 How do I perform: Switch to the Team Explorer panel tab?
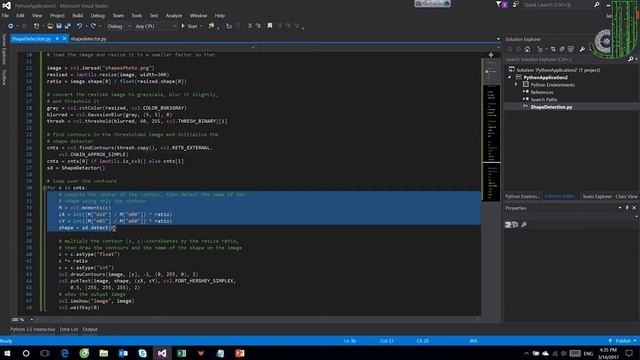click(597, 196)
